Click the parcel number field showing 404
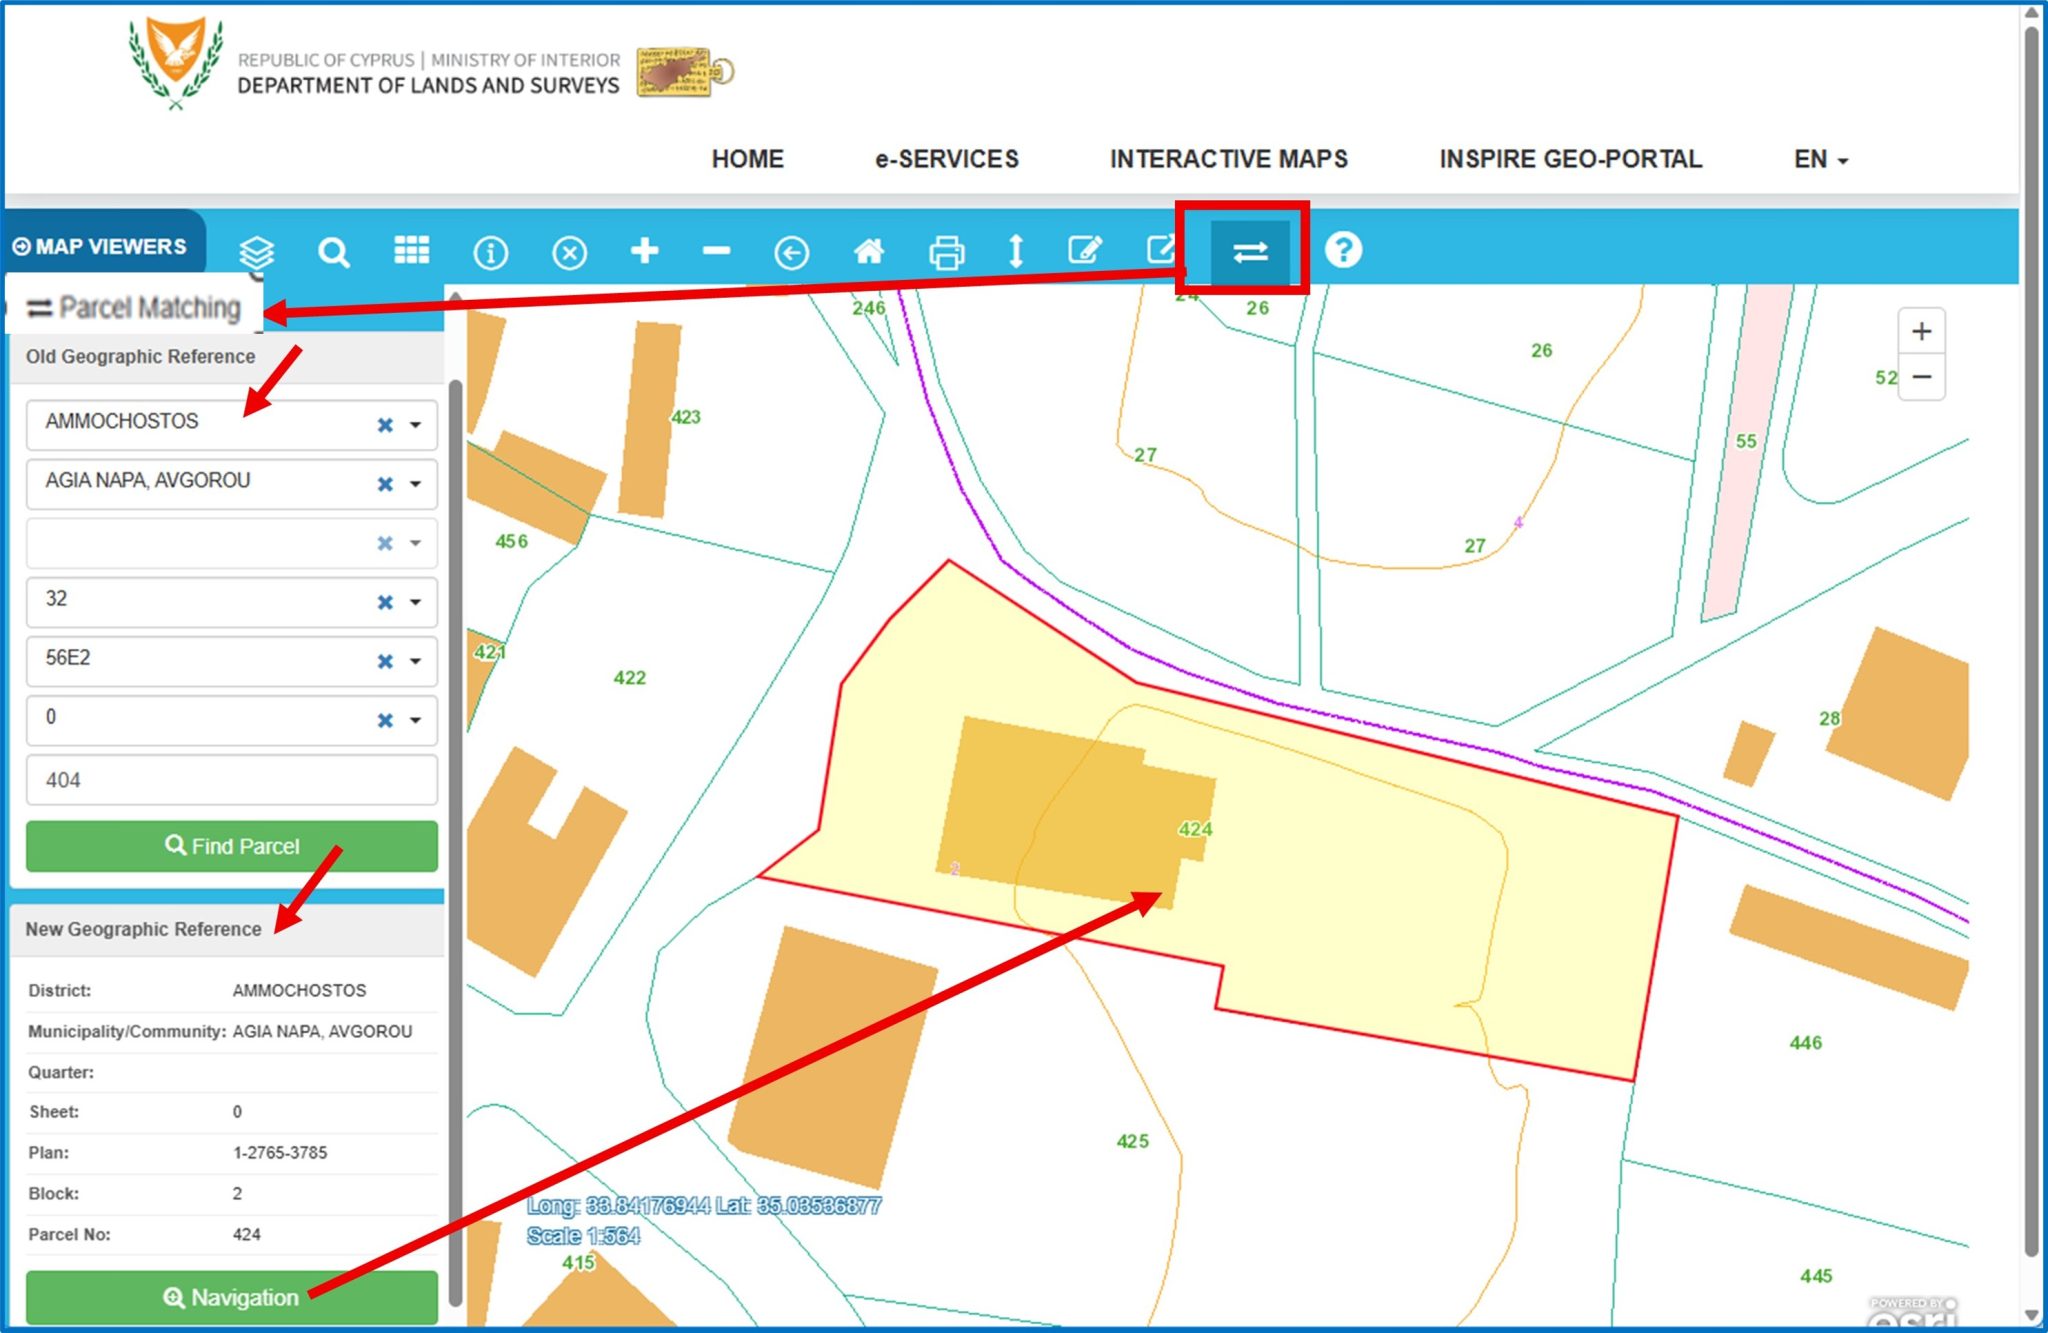Screen dimensions: 2048x1333 click(x=231, y=780)
